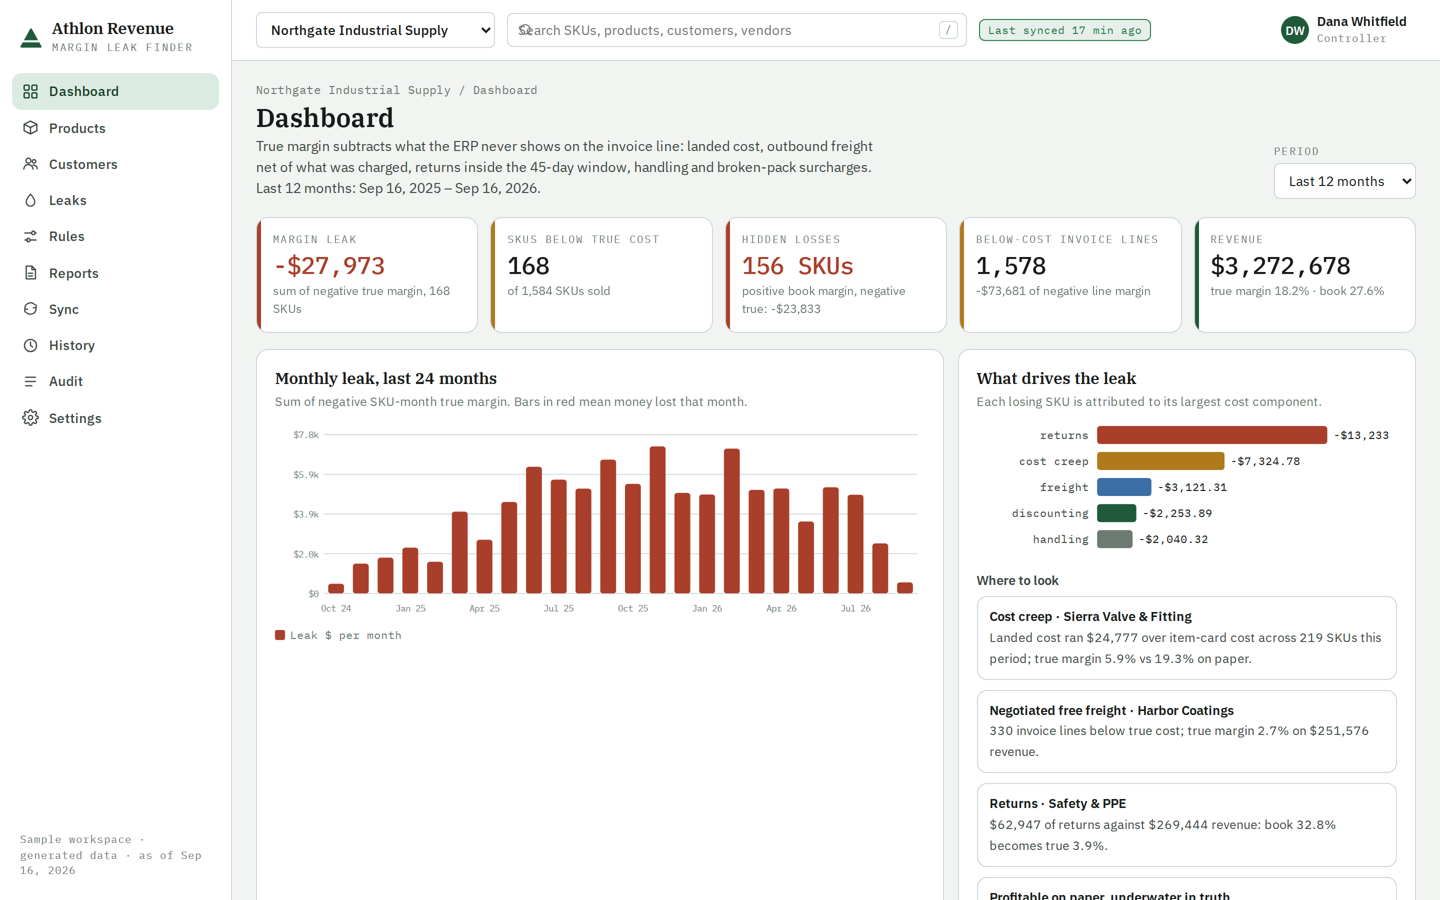Click the red Leak $ per month legend swatch
The height and width of the screenshot is (900, 1440).
(280, 635)
